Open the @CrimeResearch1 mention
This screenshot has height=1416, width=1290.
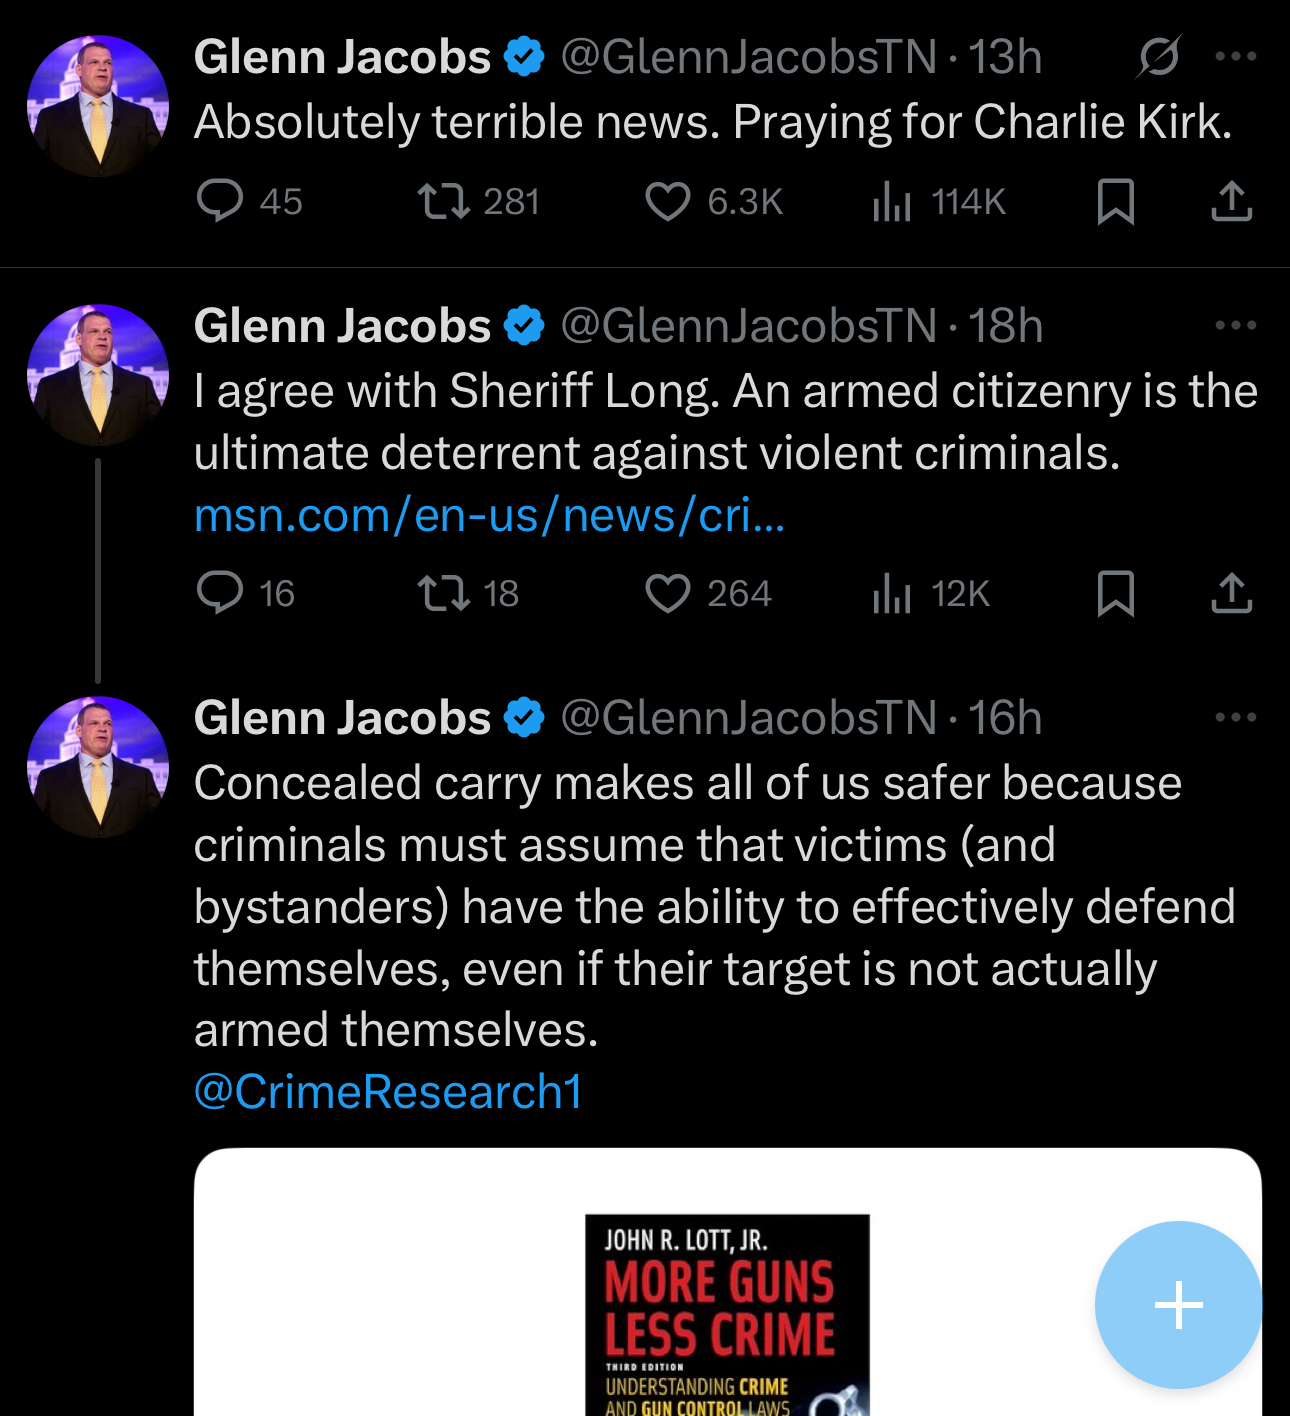pyautogui.click(x=388, y=1092)
